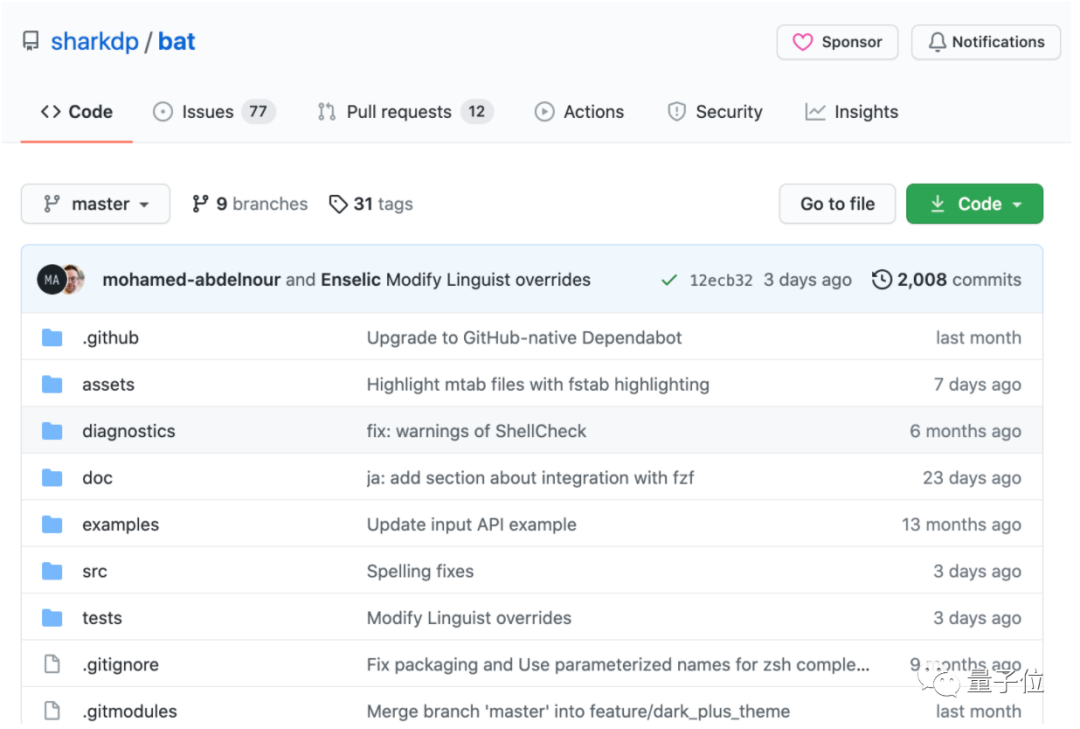Open 'Spelling fixes' commit message
1080x729 pixels.
[420, 572]
